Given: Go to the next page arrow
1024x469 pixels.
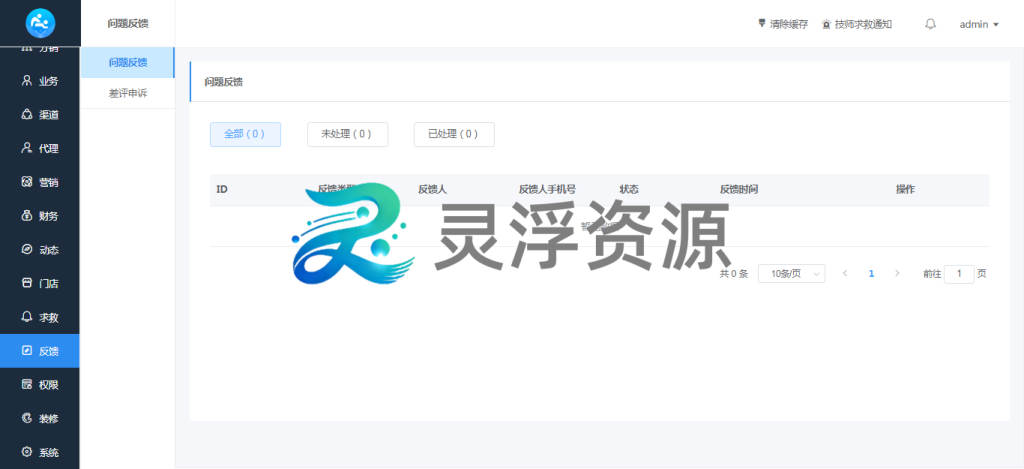Looking at the screenshot, I should 897,274.
